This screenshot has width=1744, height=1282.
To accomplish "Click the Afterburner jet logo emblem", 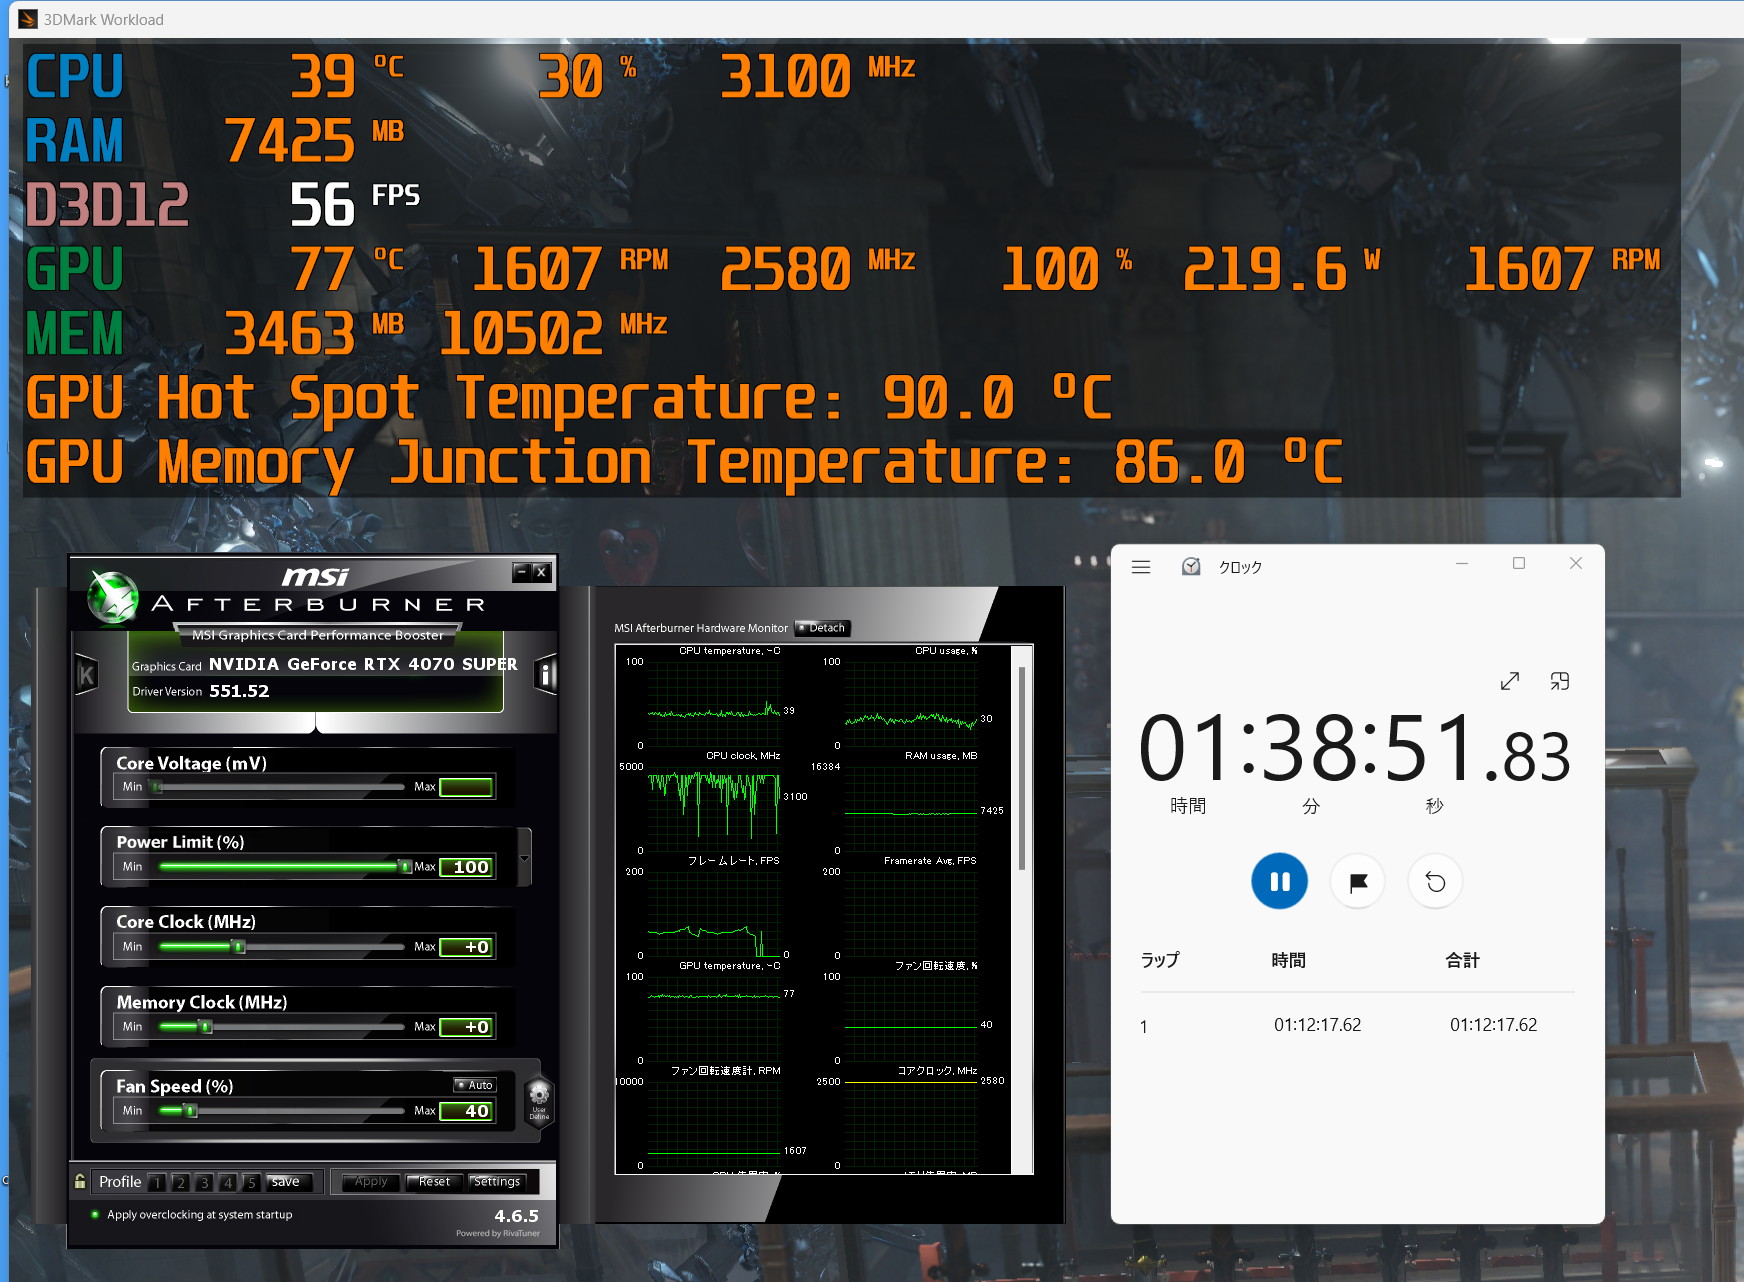I will click(x=112, y=597).
